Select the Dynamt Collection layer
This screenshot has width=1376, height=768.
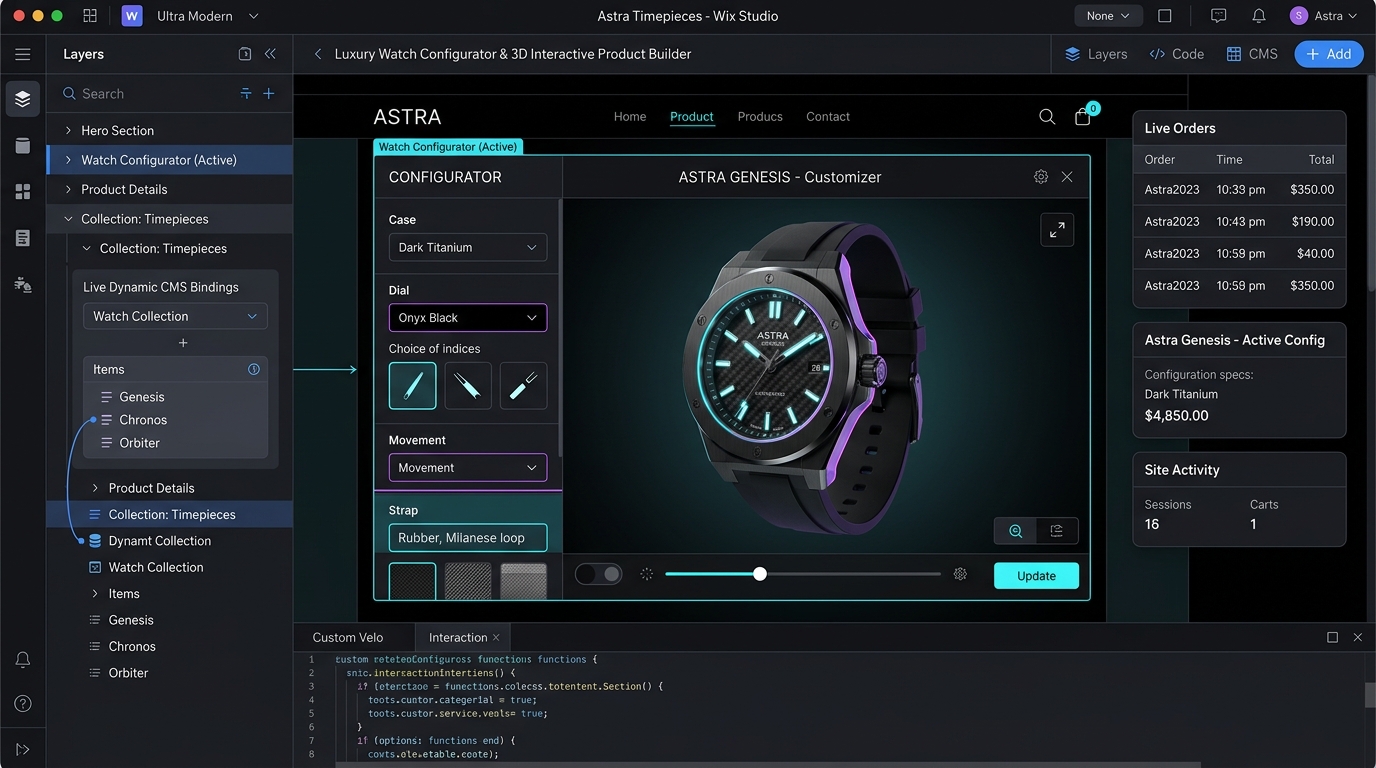160,541
